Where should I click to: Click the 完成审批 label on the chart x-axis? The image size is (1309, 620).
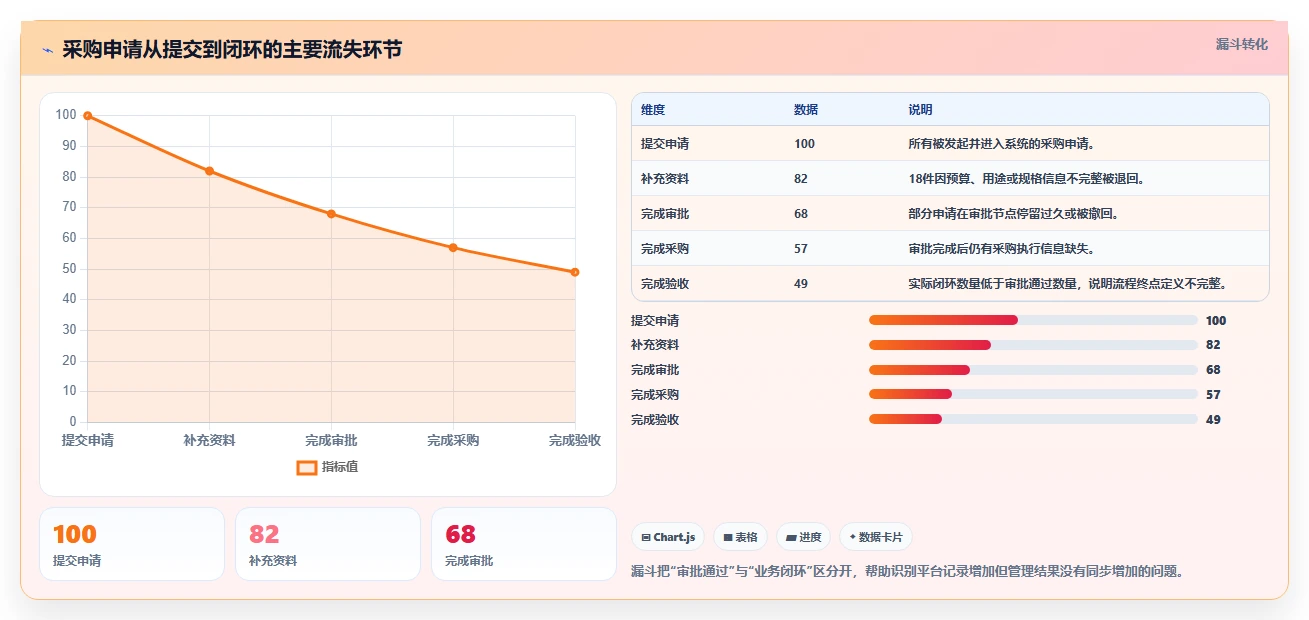tap(331, 440)
